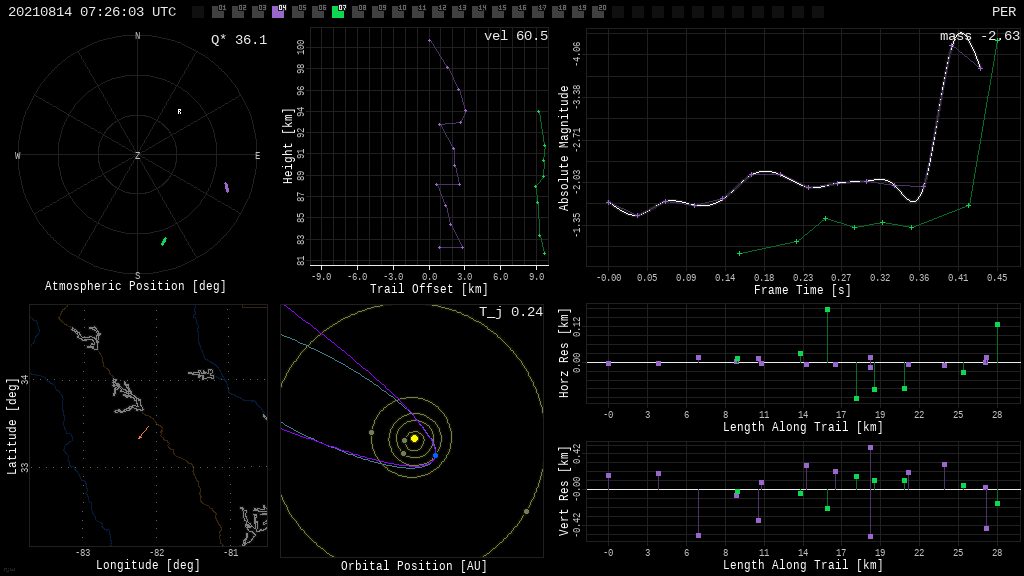Click the 'Q* 36.1' convergence angle readout
Screen dimensions: 1024x576
tap(239, 40)
